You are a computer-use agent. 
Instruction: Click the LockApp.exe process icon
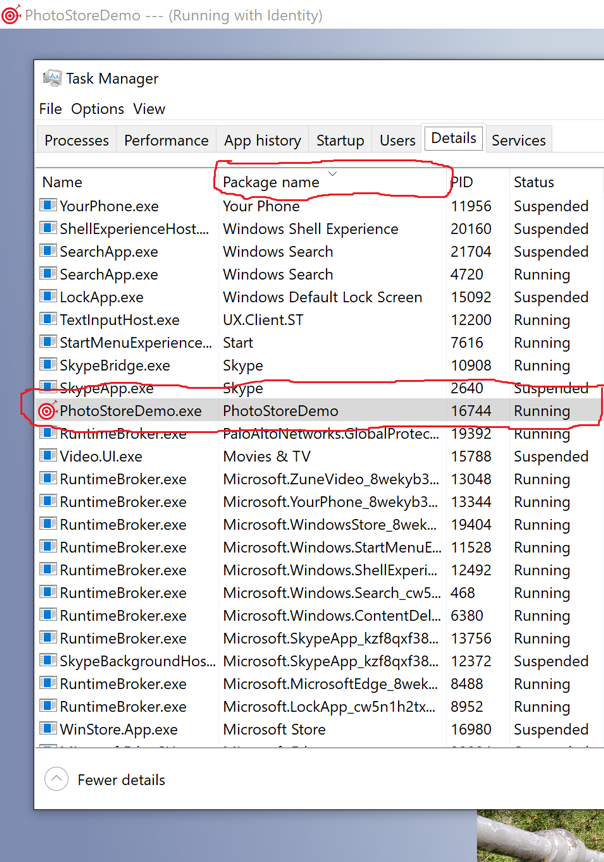click(47, 297)
